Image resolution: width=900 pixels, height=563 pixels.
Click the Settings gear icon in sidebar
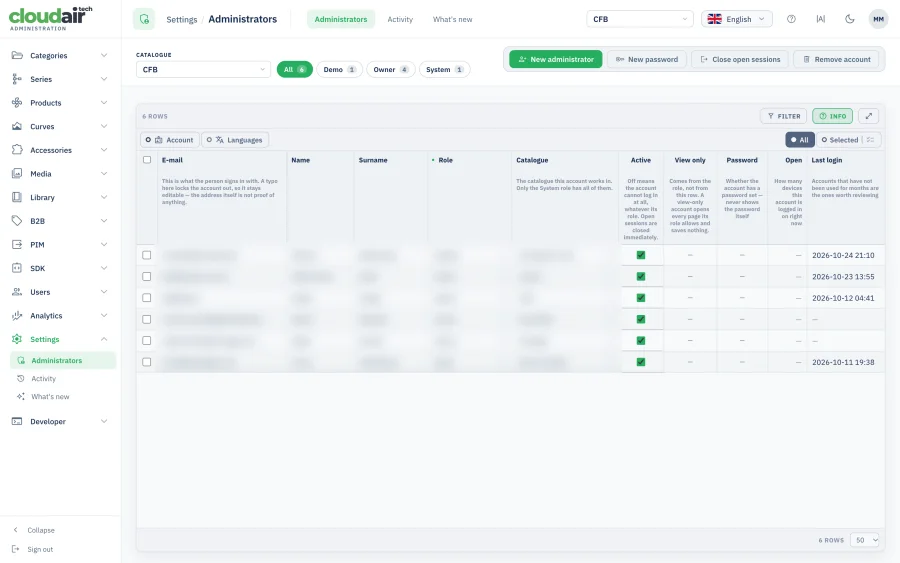click(17, 339)
